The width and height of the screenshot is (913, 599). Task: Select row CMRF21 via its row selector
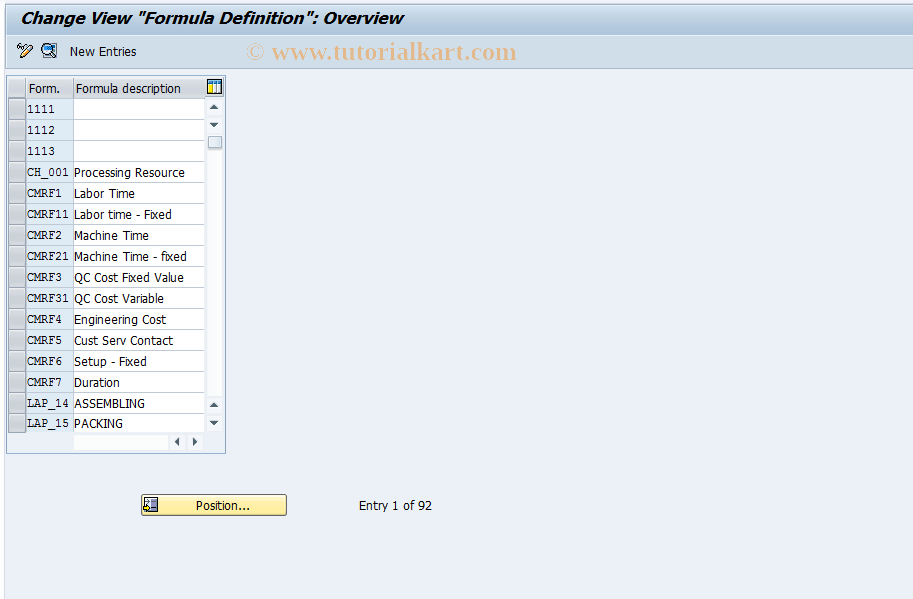point(17,256)
